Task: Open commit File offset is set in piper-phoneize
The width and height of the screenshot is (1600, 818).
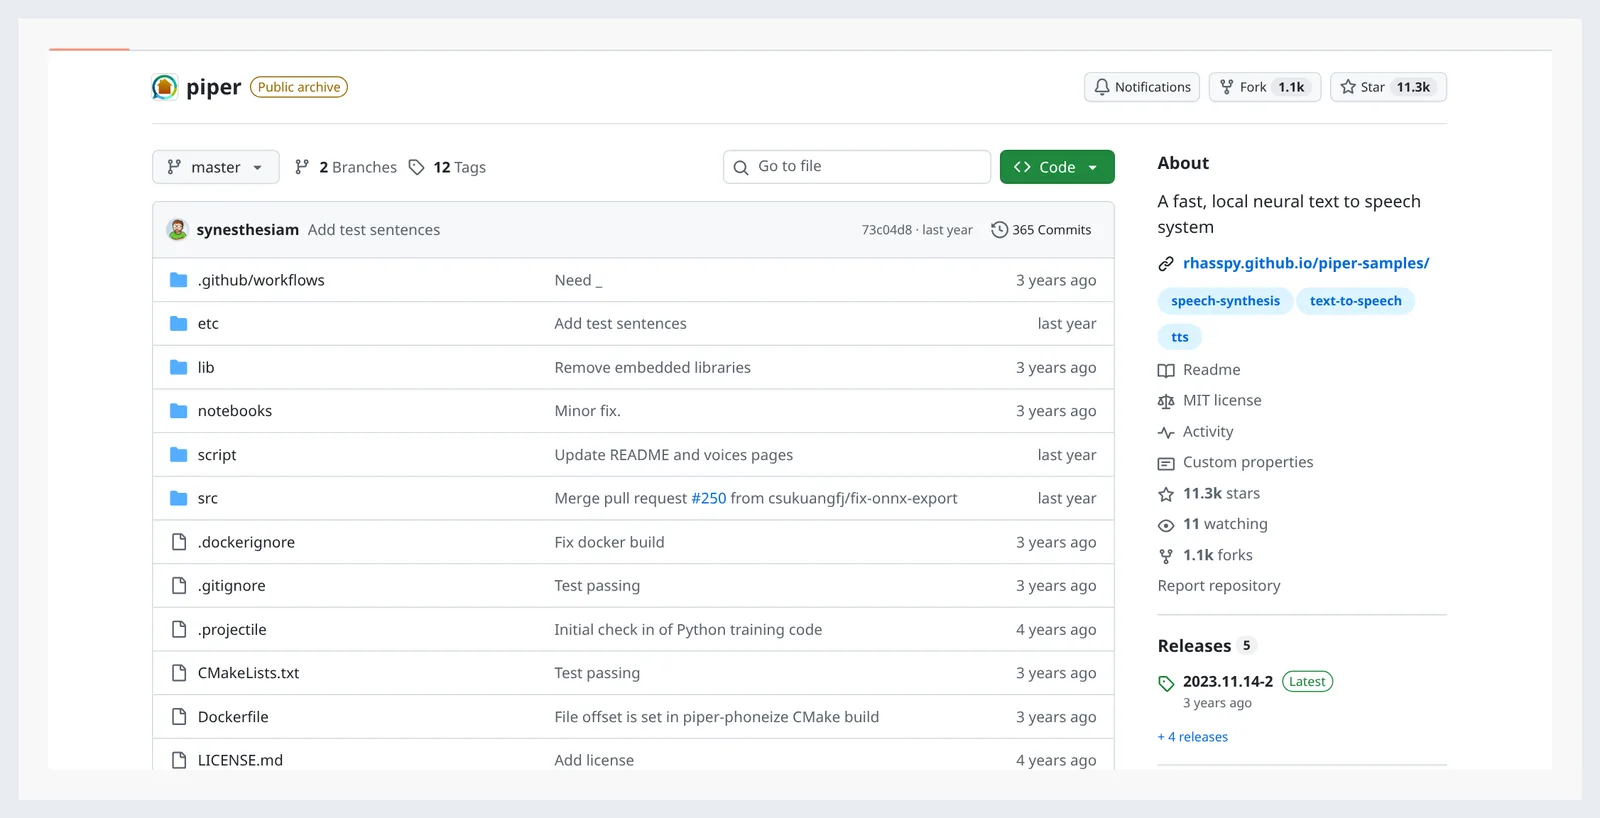Action: [x=717, y=717]
